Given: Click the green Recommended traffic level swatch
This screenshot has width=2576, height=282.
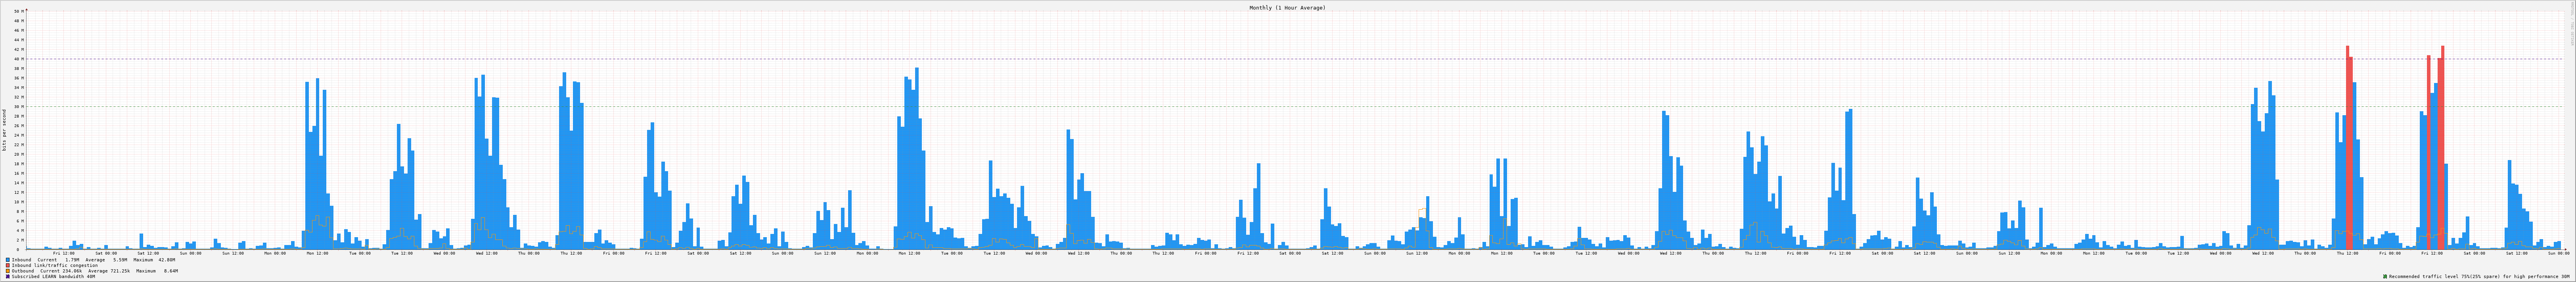Looking at the screenshot, I should (x=2385, y=276).
